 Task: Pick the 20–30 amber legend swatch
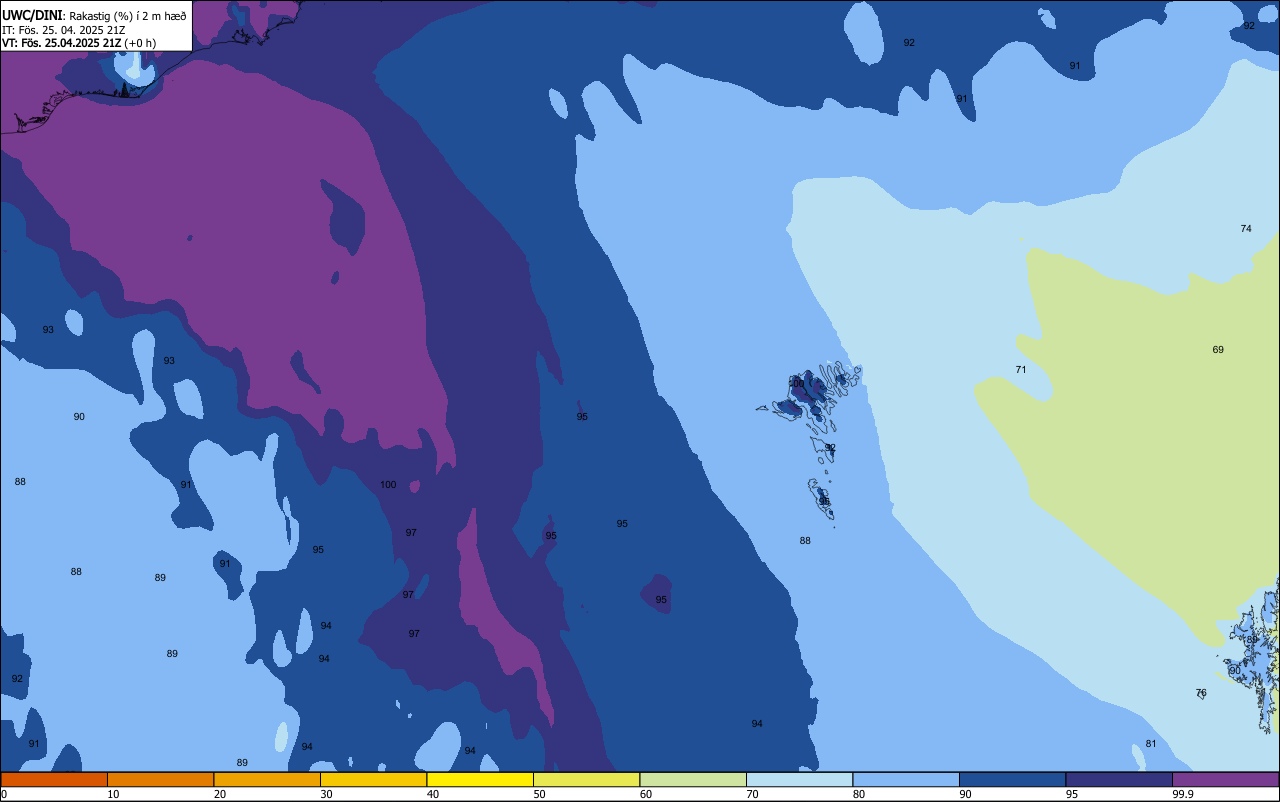coord(267,779)
